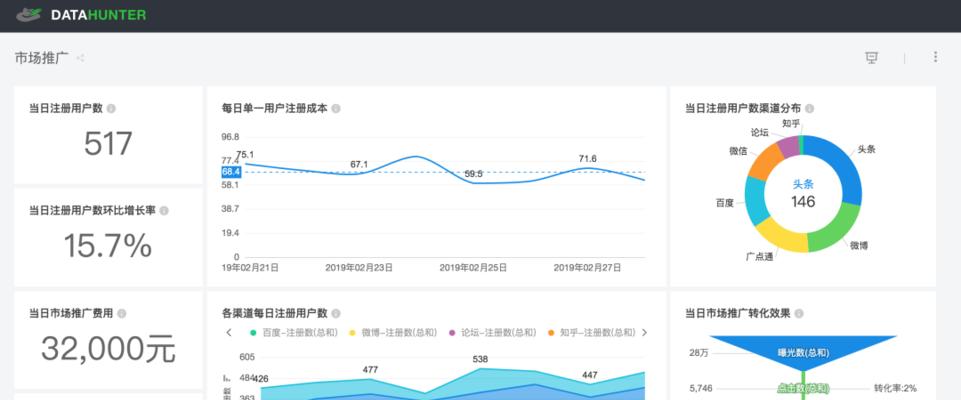Click info icon next to 当日注册用户数
The width and height of the screenshot is (961, 400).
click(111, 108)
